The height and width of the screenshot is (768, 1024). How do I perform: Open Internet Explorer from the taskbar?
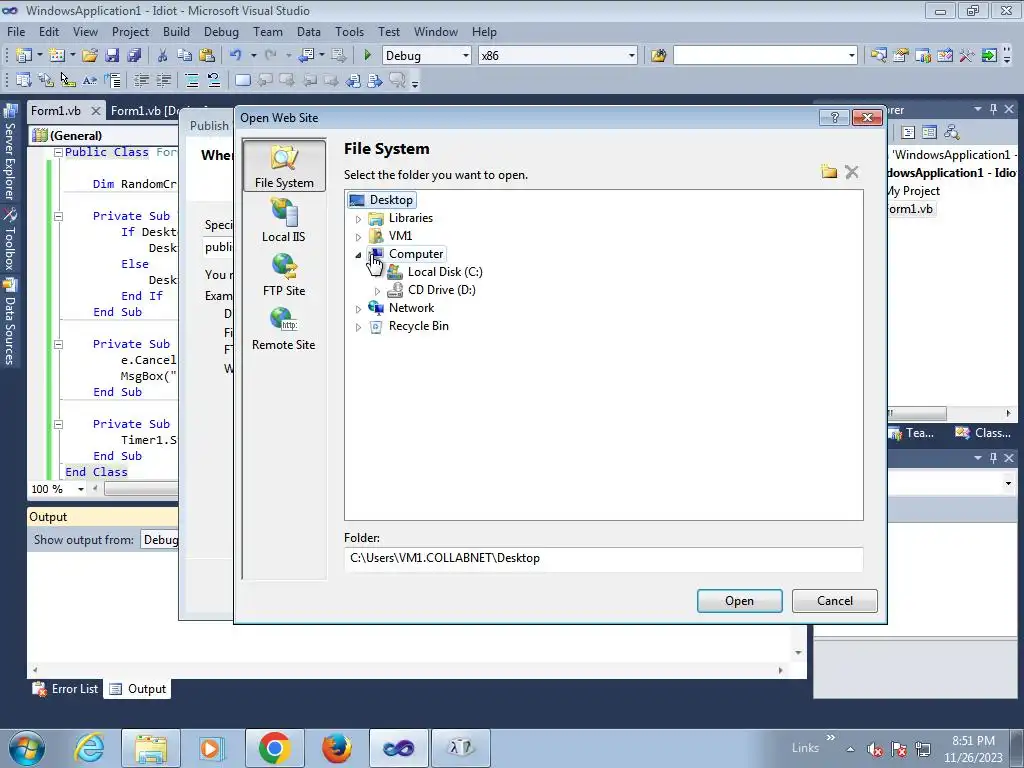tap(89, 748)
